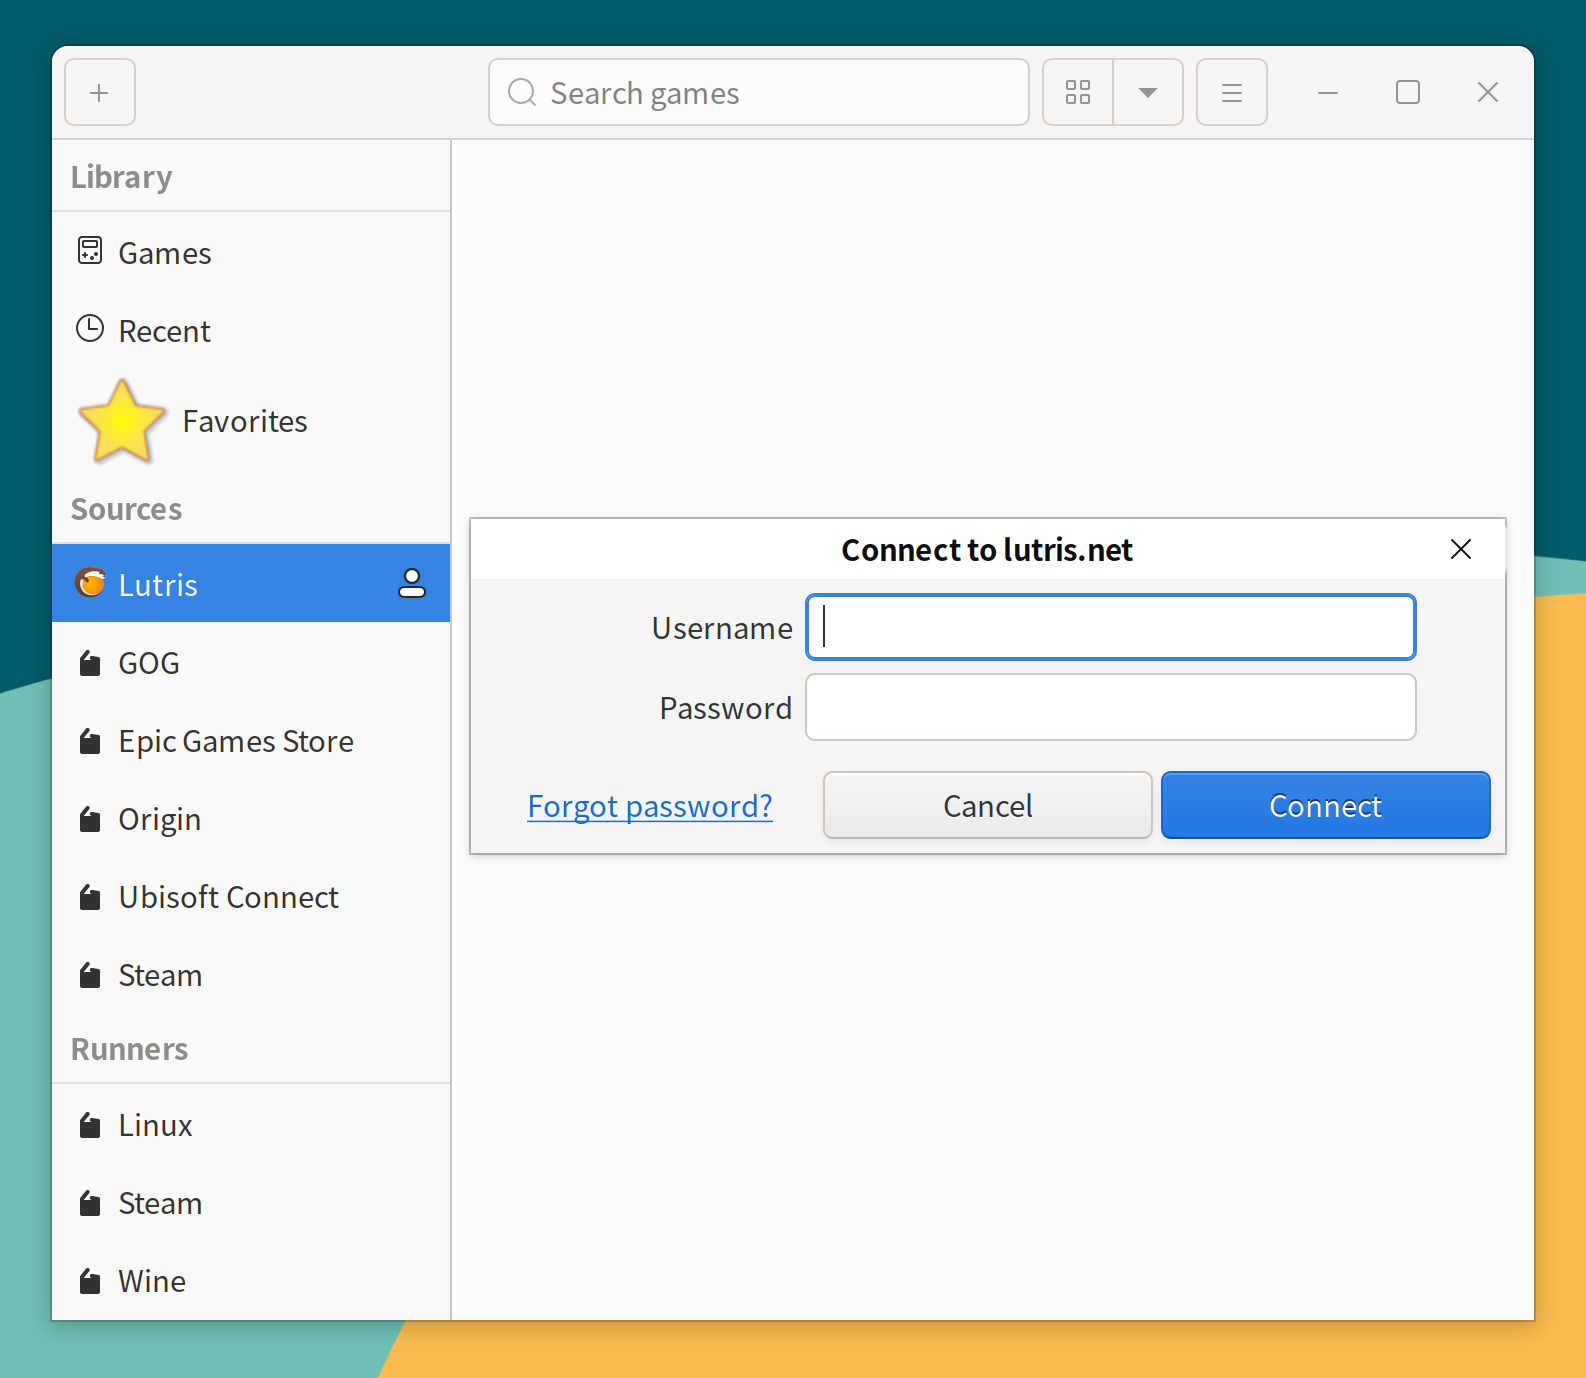Select Wine runner label

152,1281
